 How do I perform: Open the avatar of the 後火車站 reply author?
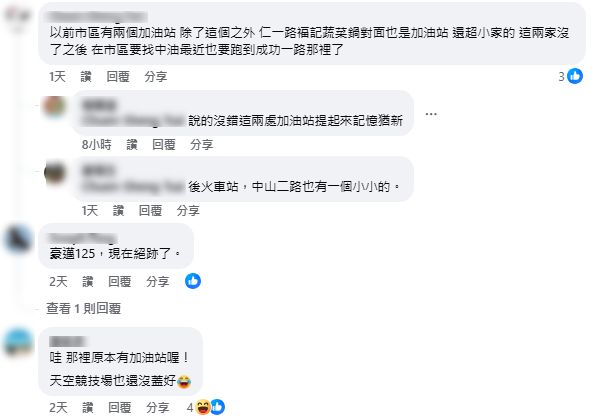pyautogui.click(x=55, y=173)
